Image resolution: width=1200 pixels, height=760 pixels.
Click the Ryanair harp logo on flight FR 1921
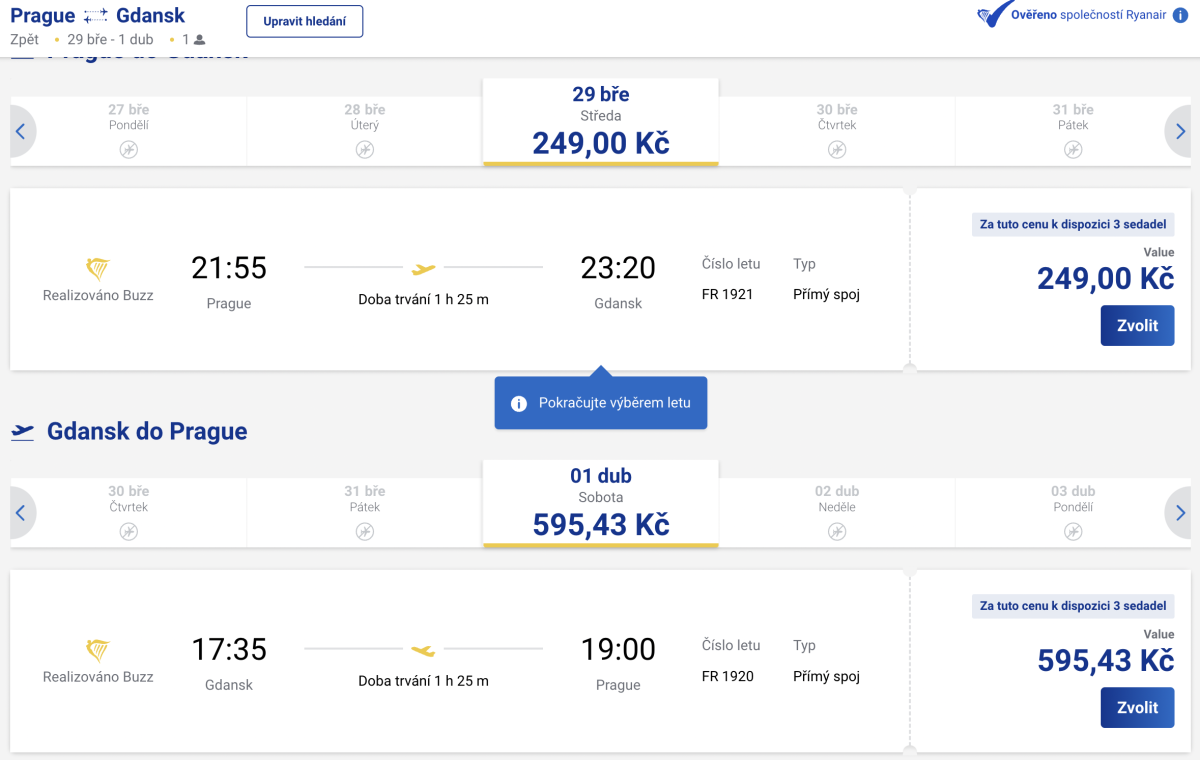(98, 268)
